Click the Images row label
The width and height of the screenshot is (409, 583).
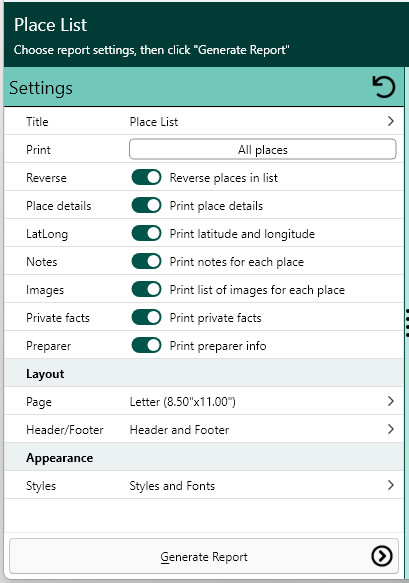(45, 290)
